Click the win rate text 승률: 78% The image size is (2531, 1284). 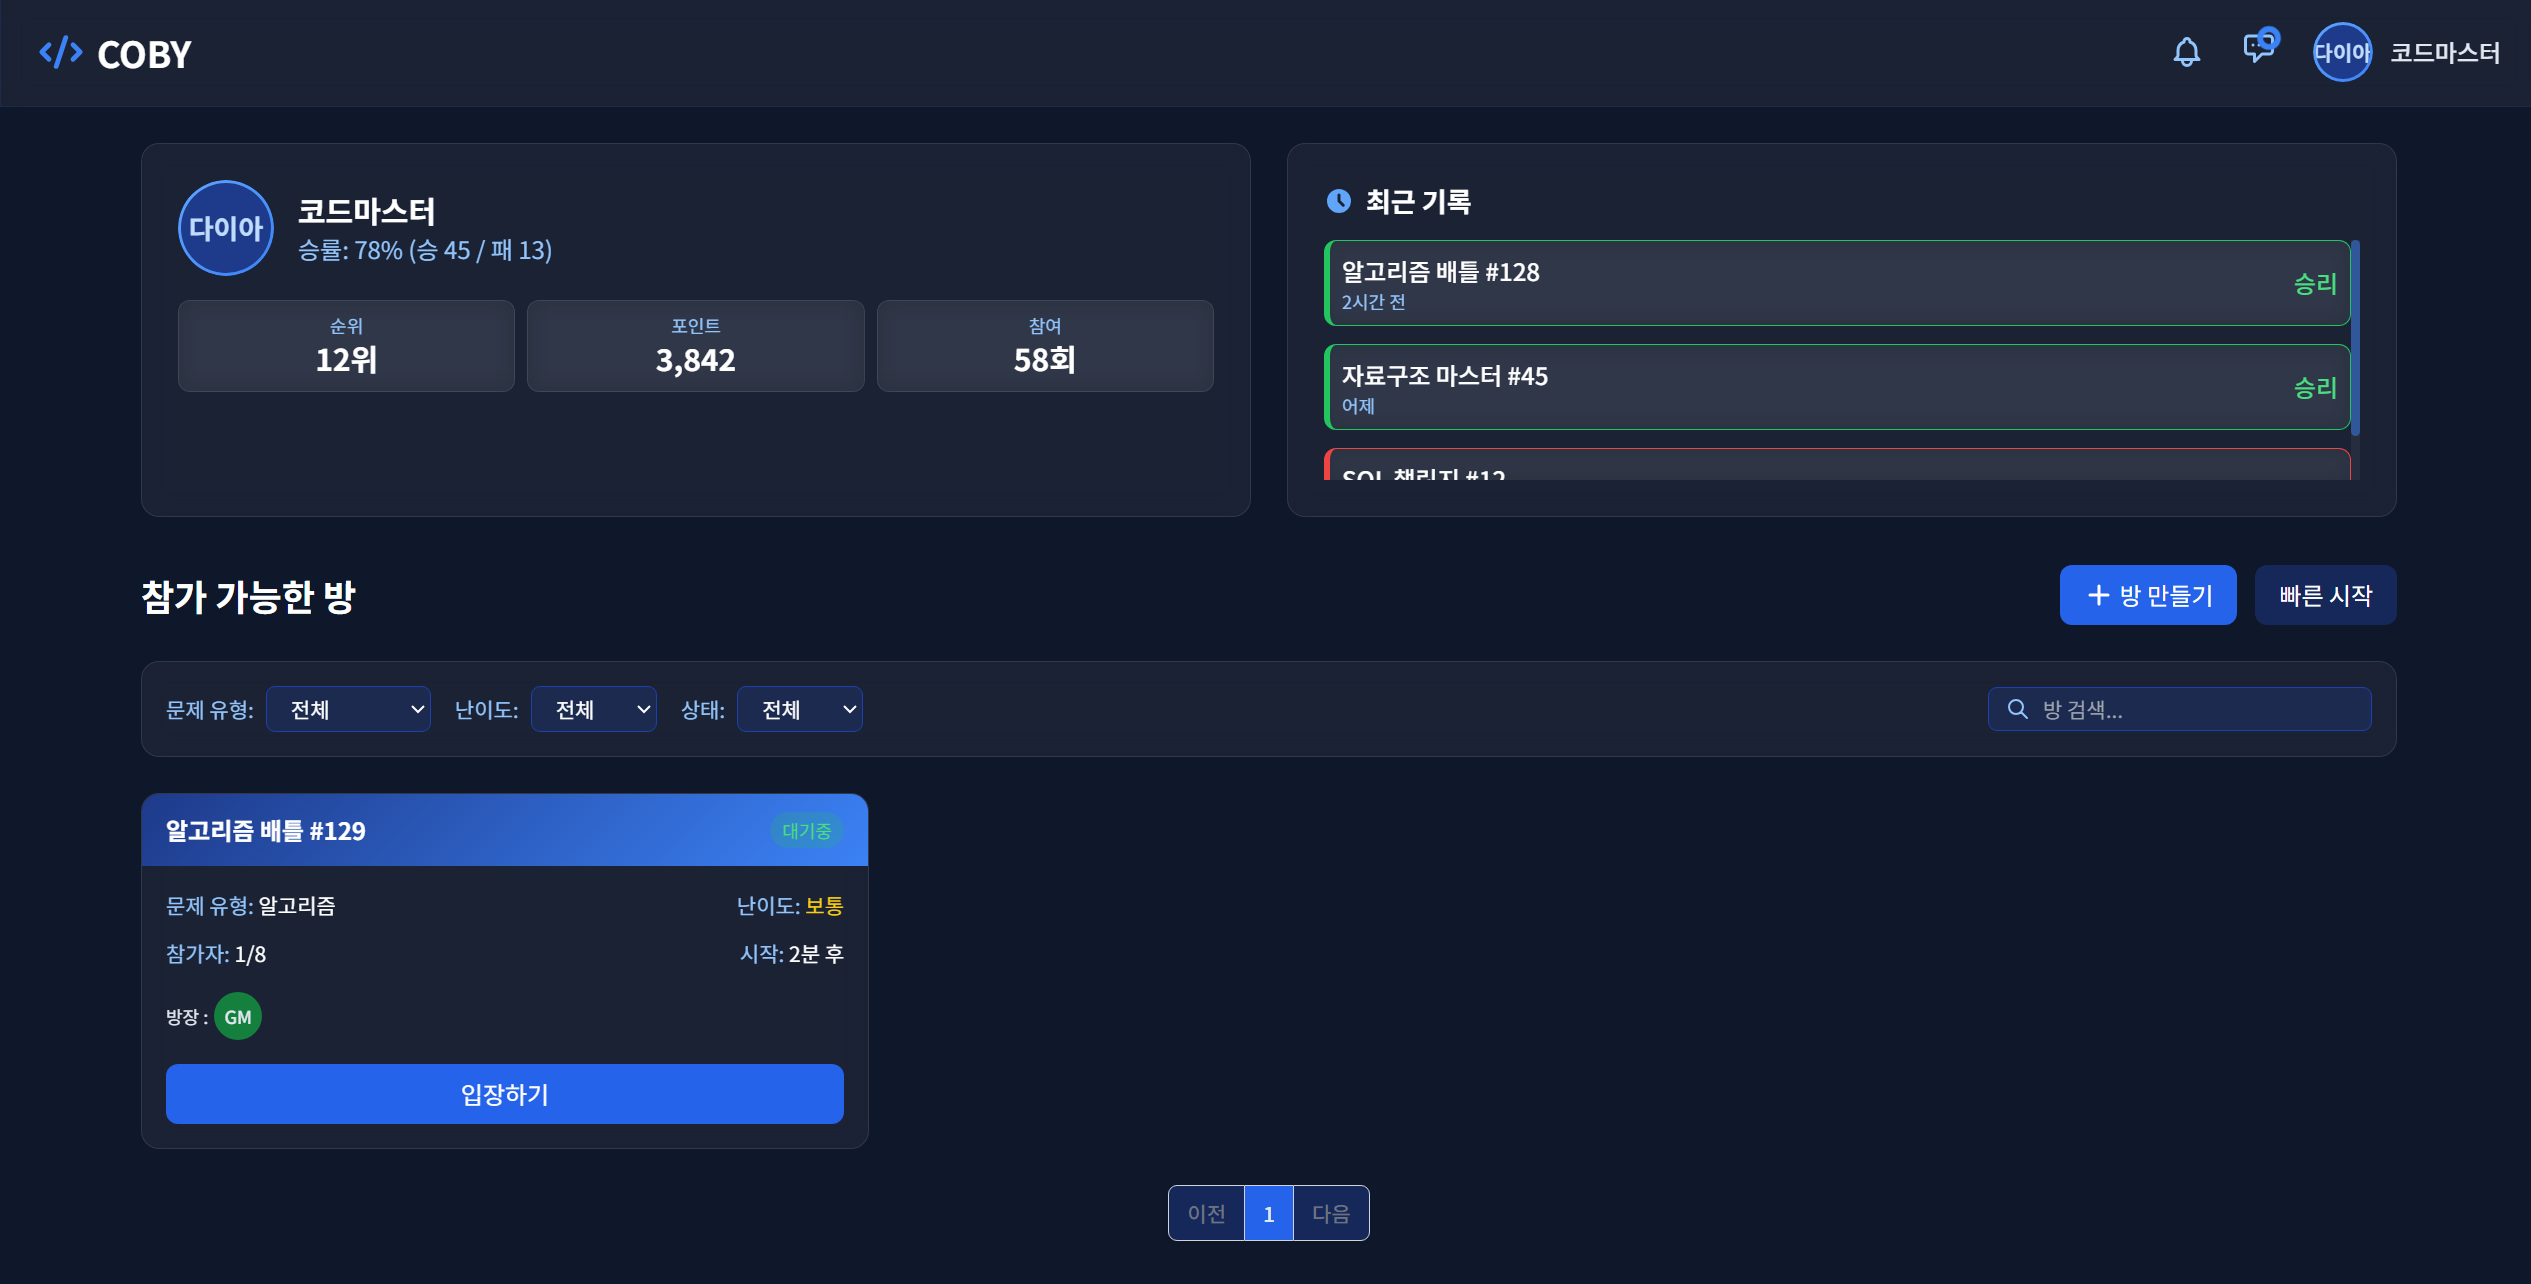click(425, 250)
